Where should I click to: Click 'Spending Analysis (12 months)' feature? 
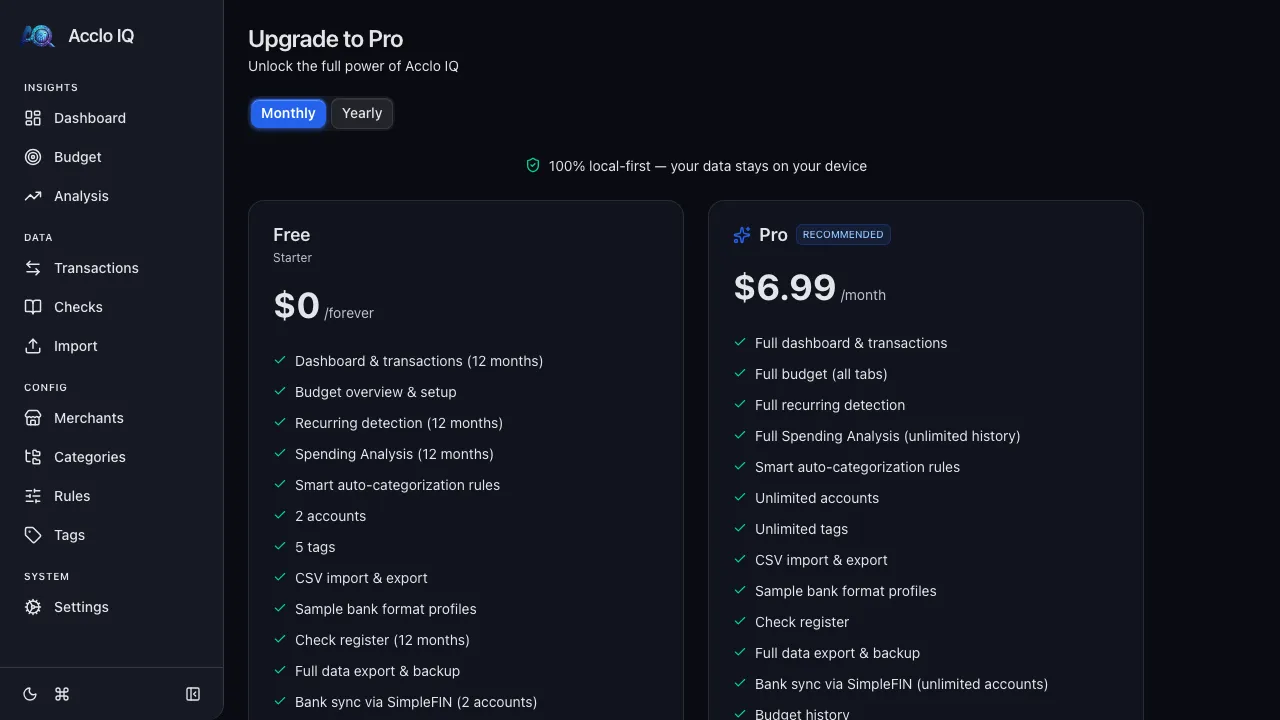(394, 454)
